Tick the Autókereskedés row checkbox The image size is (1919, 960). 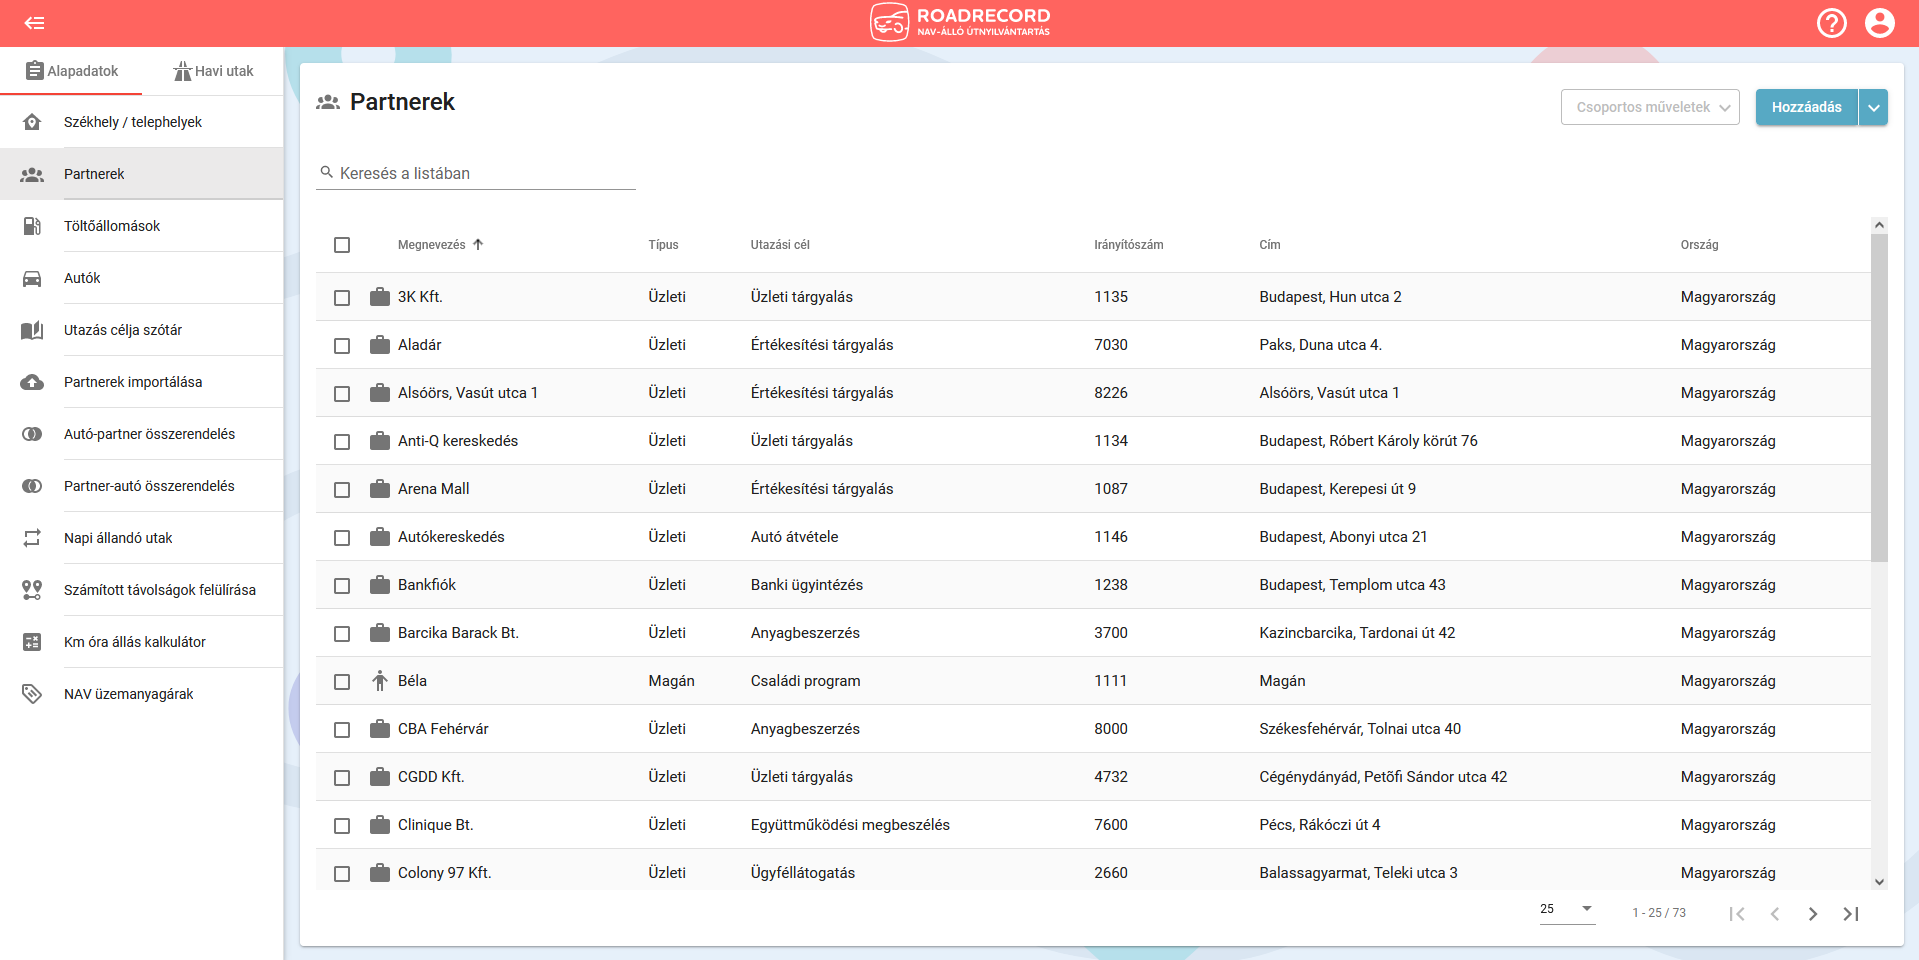(342, 538)
